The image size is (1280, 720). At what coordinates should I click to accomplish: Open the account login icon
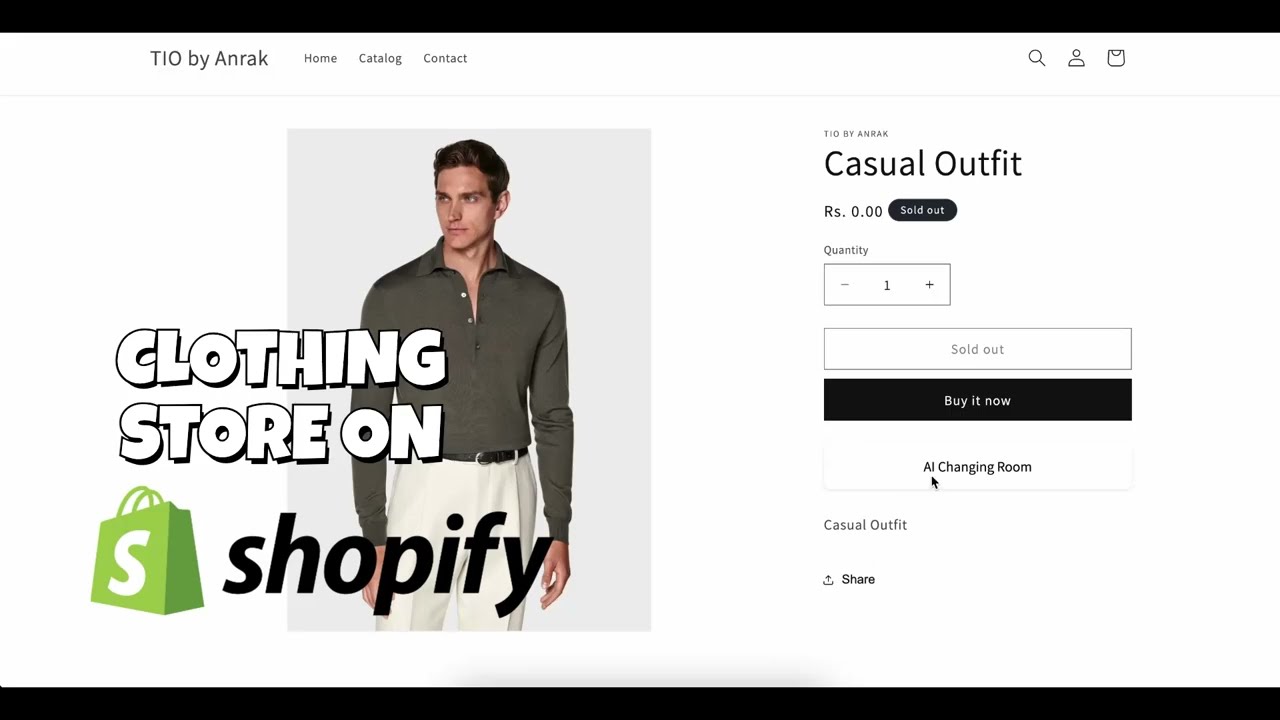(x=1076, y=58)
